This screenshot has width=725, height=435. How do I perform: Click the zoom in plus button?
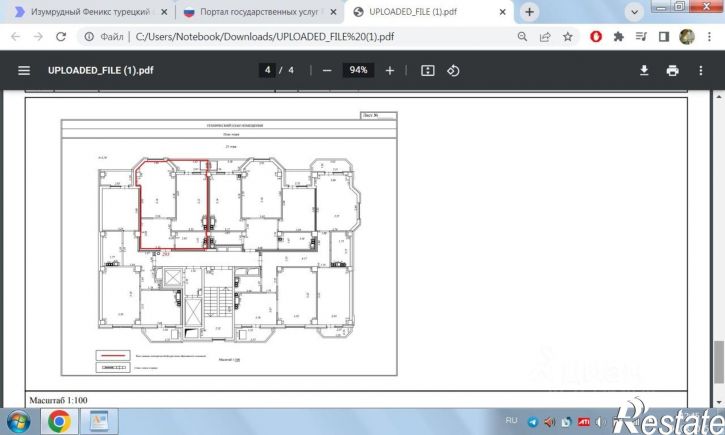tap(390, 71)
